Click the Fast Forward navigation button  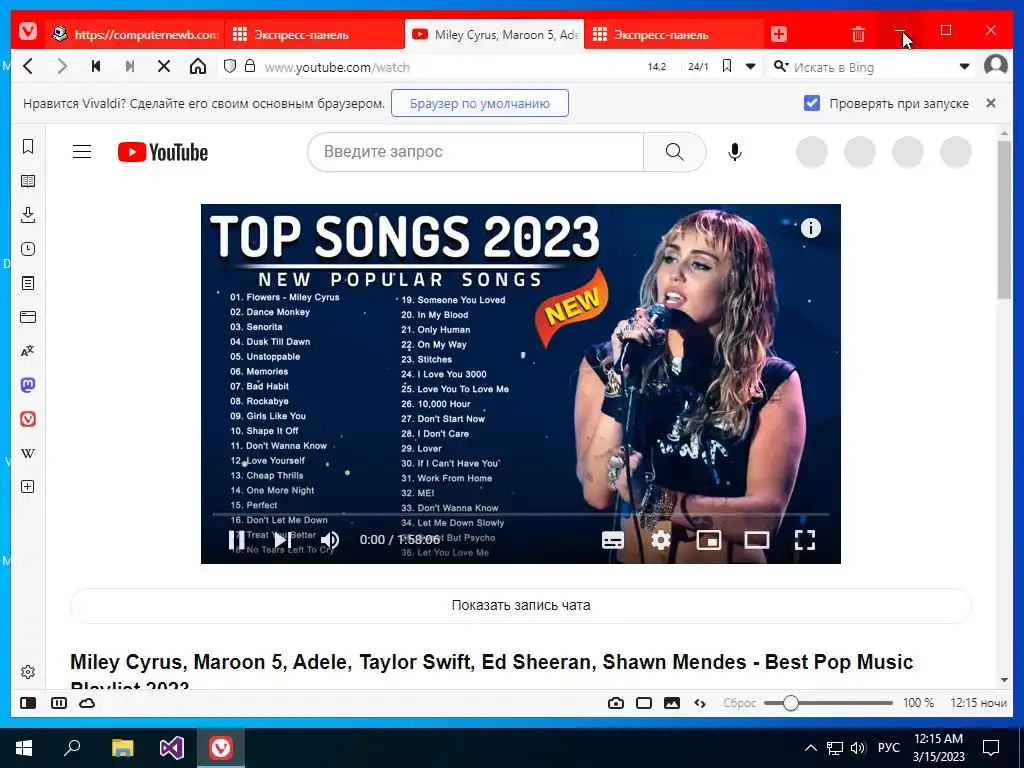pyautogui.click(x=130, y=66)
